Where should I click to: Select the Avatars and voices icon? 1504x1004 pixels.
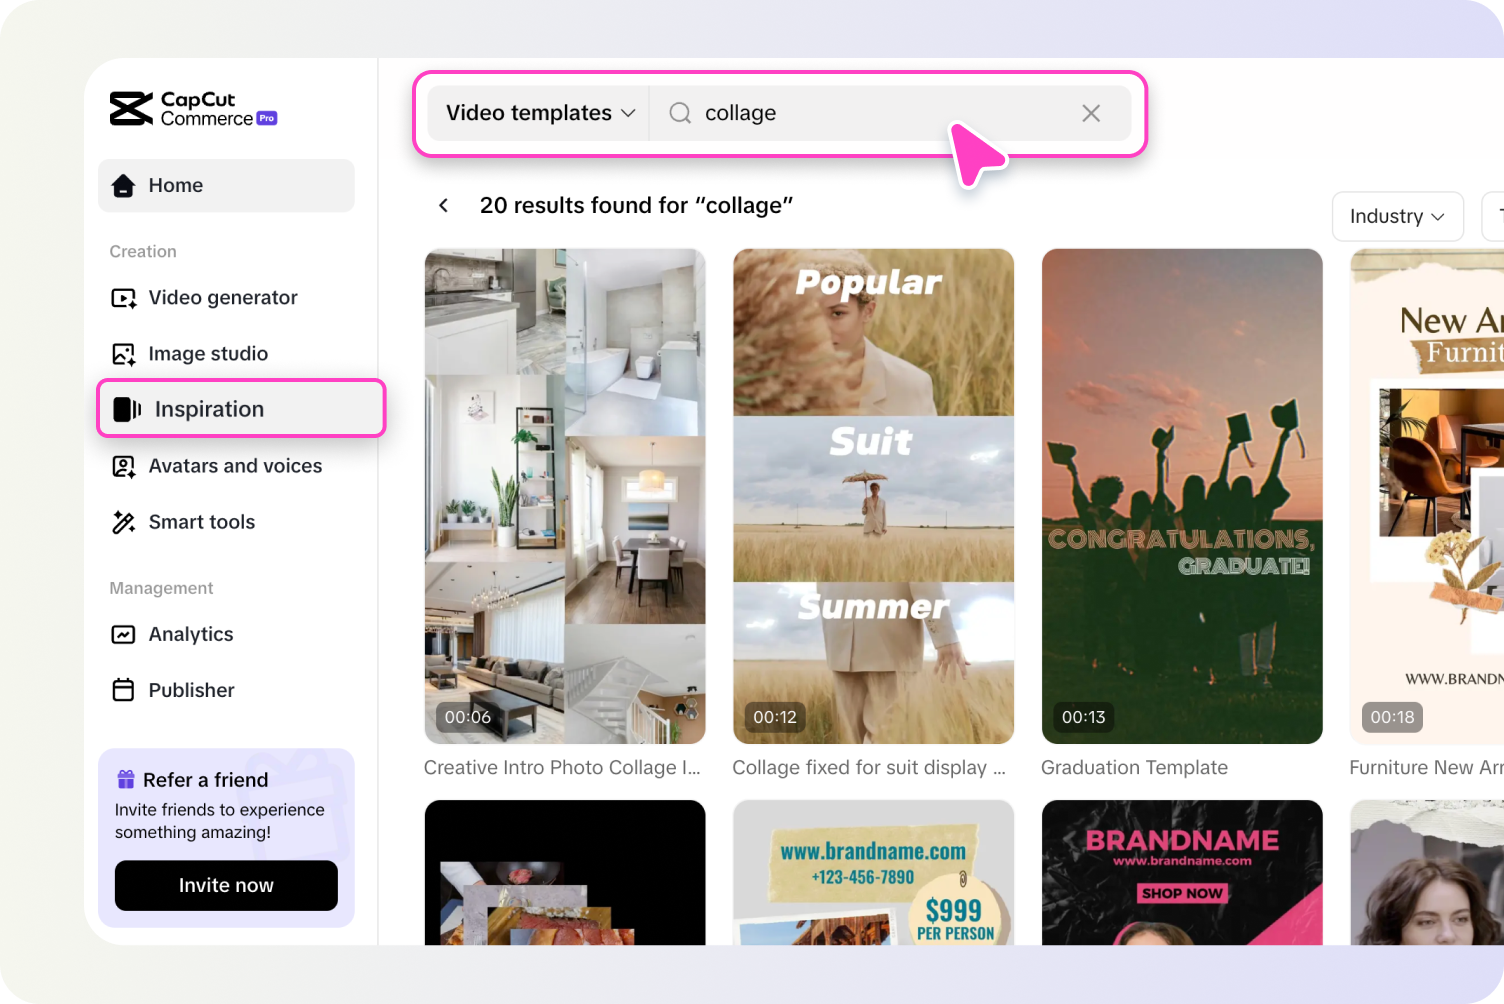pyautogui.click(x=122, y=465)
